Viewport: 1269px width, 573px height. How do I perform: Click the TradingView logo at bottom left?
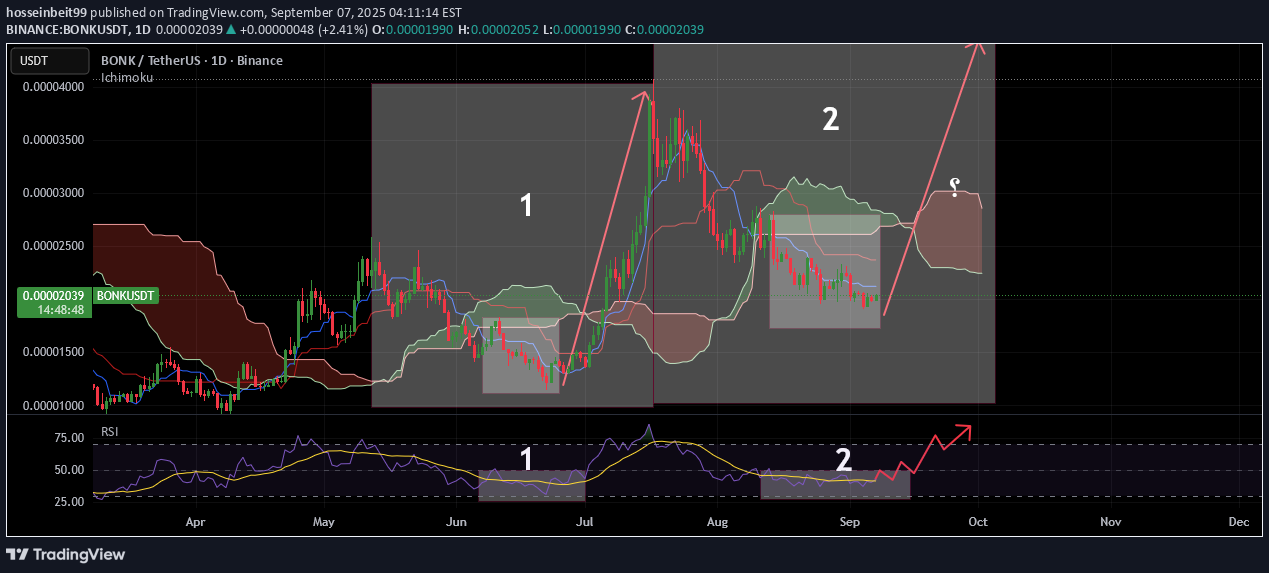point(66,554)
